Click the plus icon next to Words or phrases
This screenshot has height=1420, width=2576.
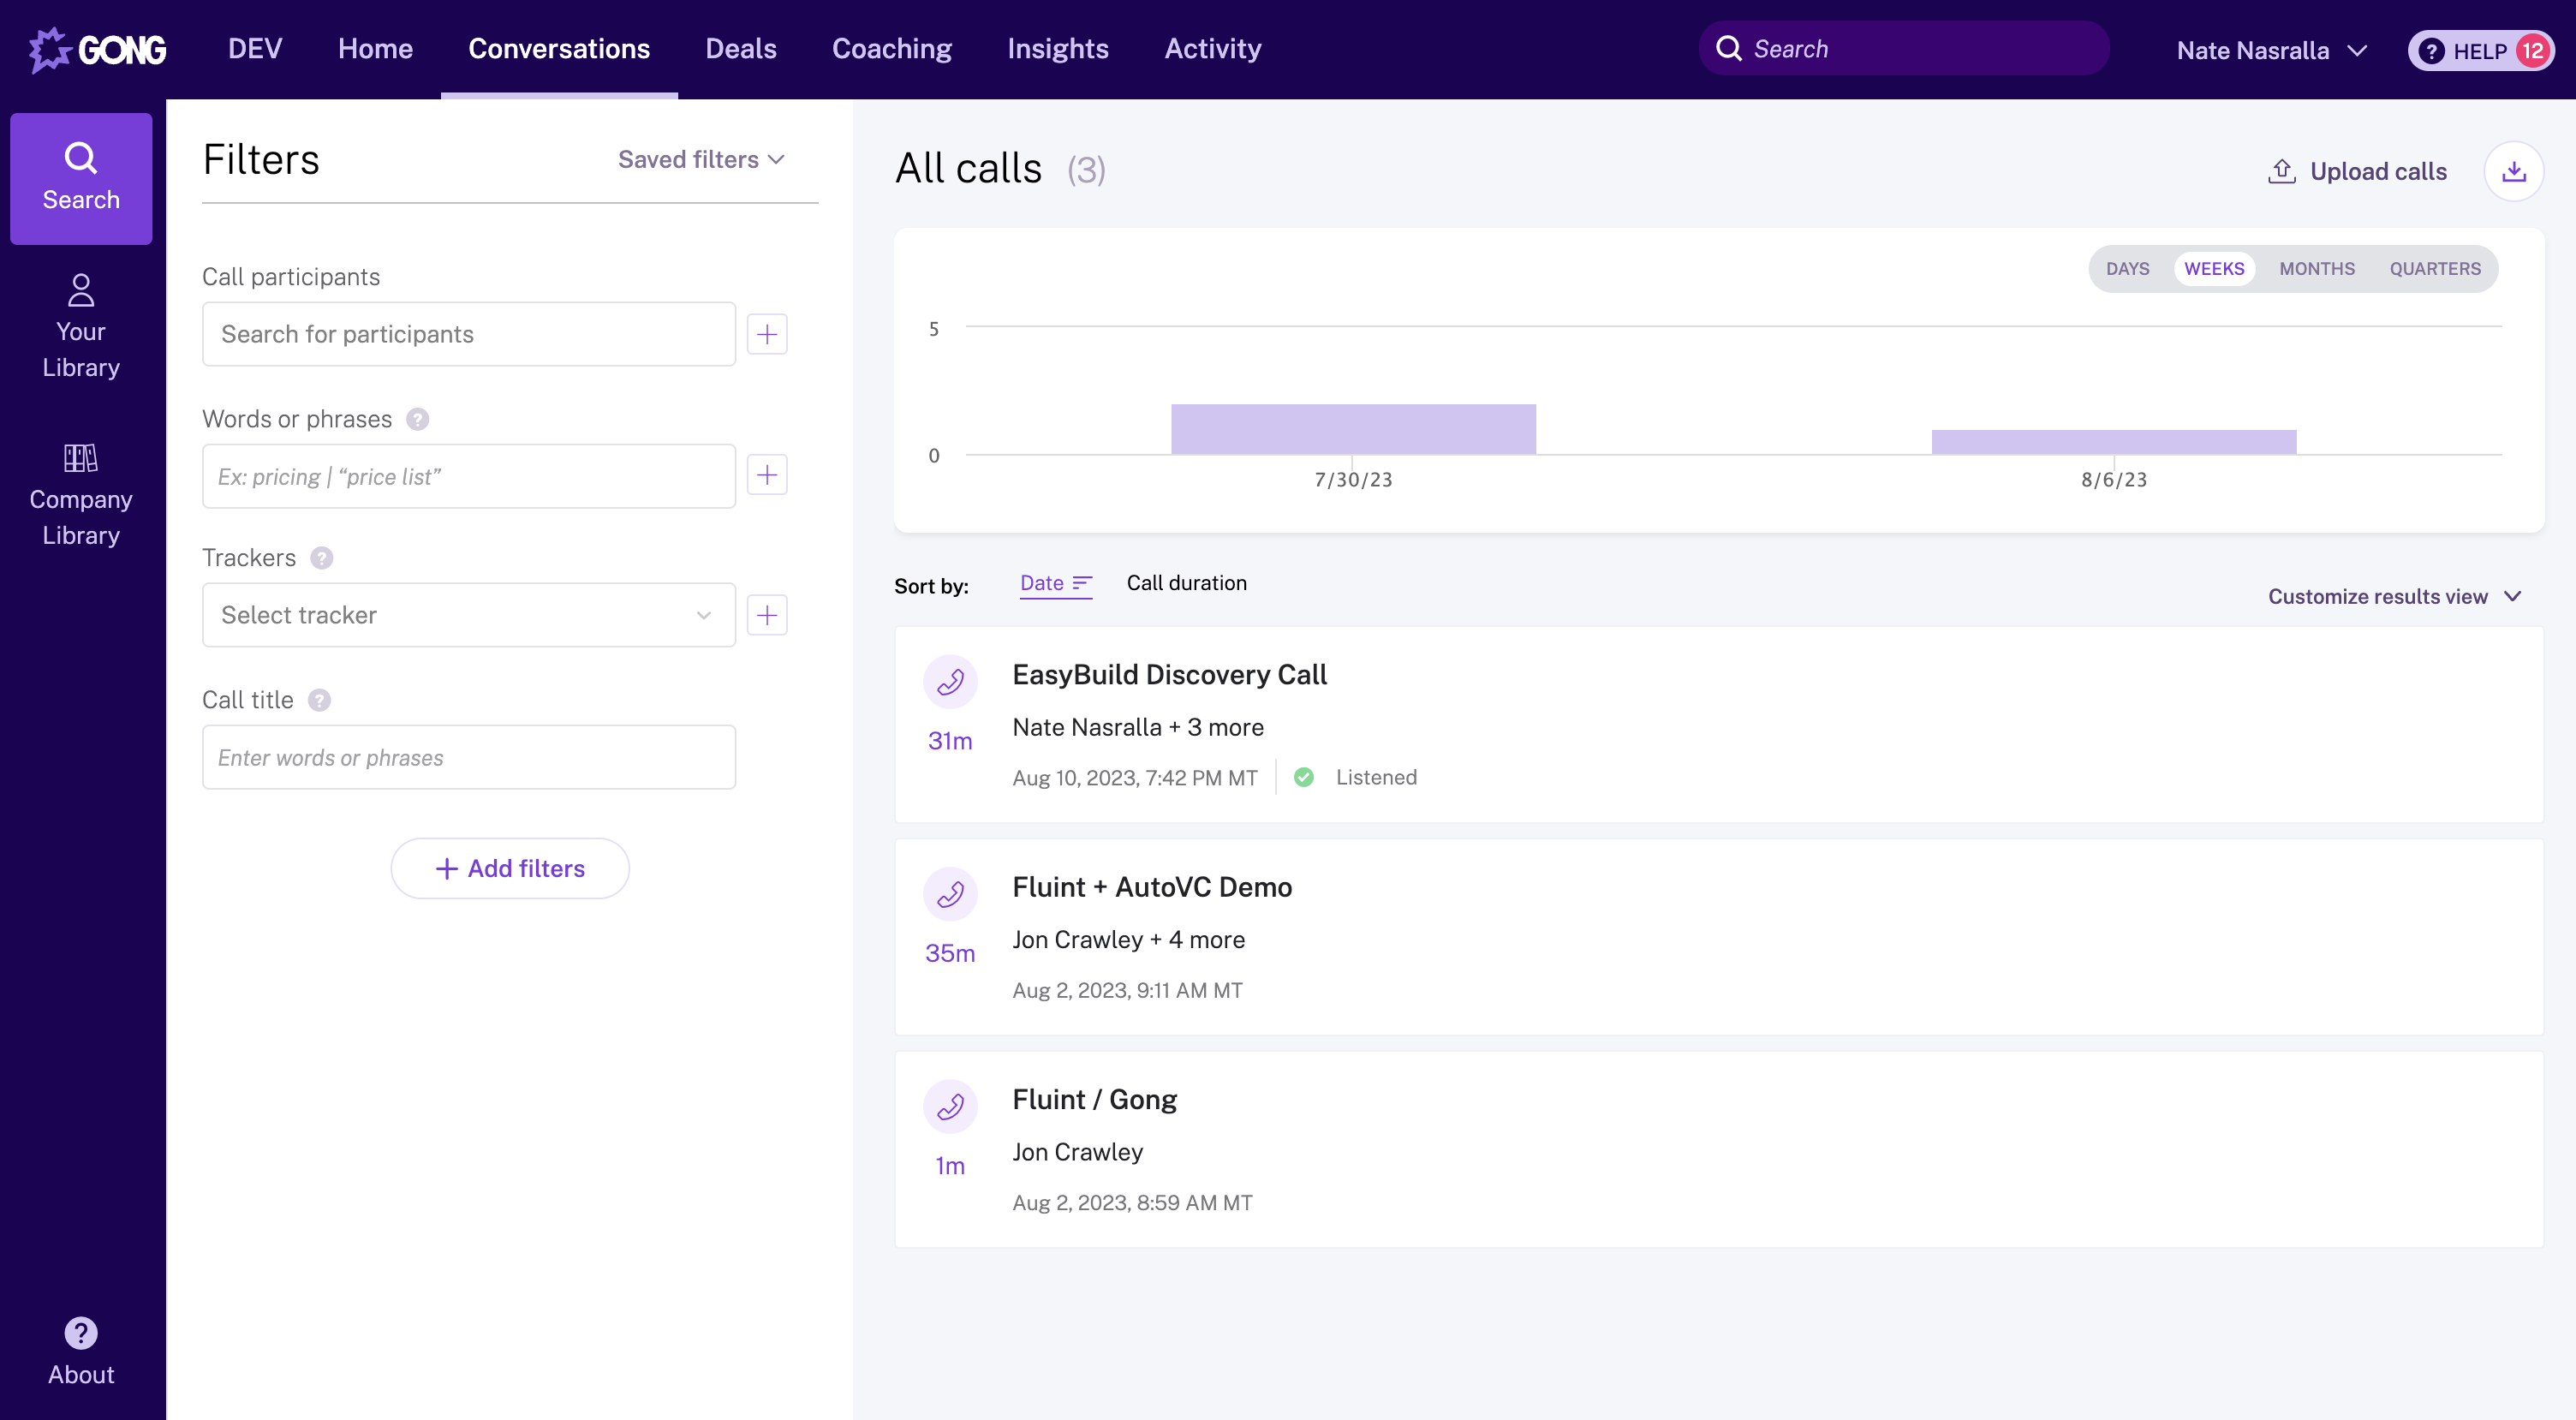(x=767, y=475)
